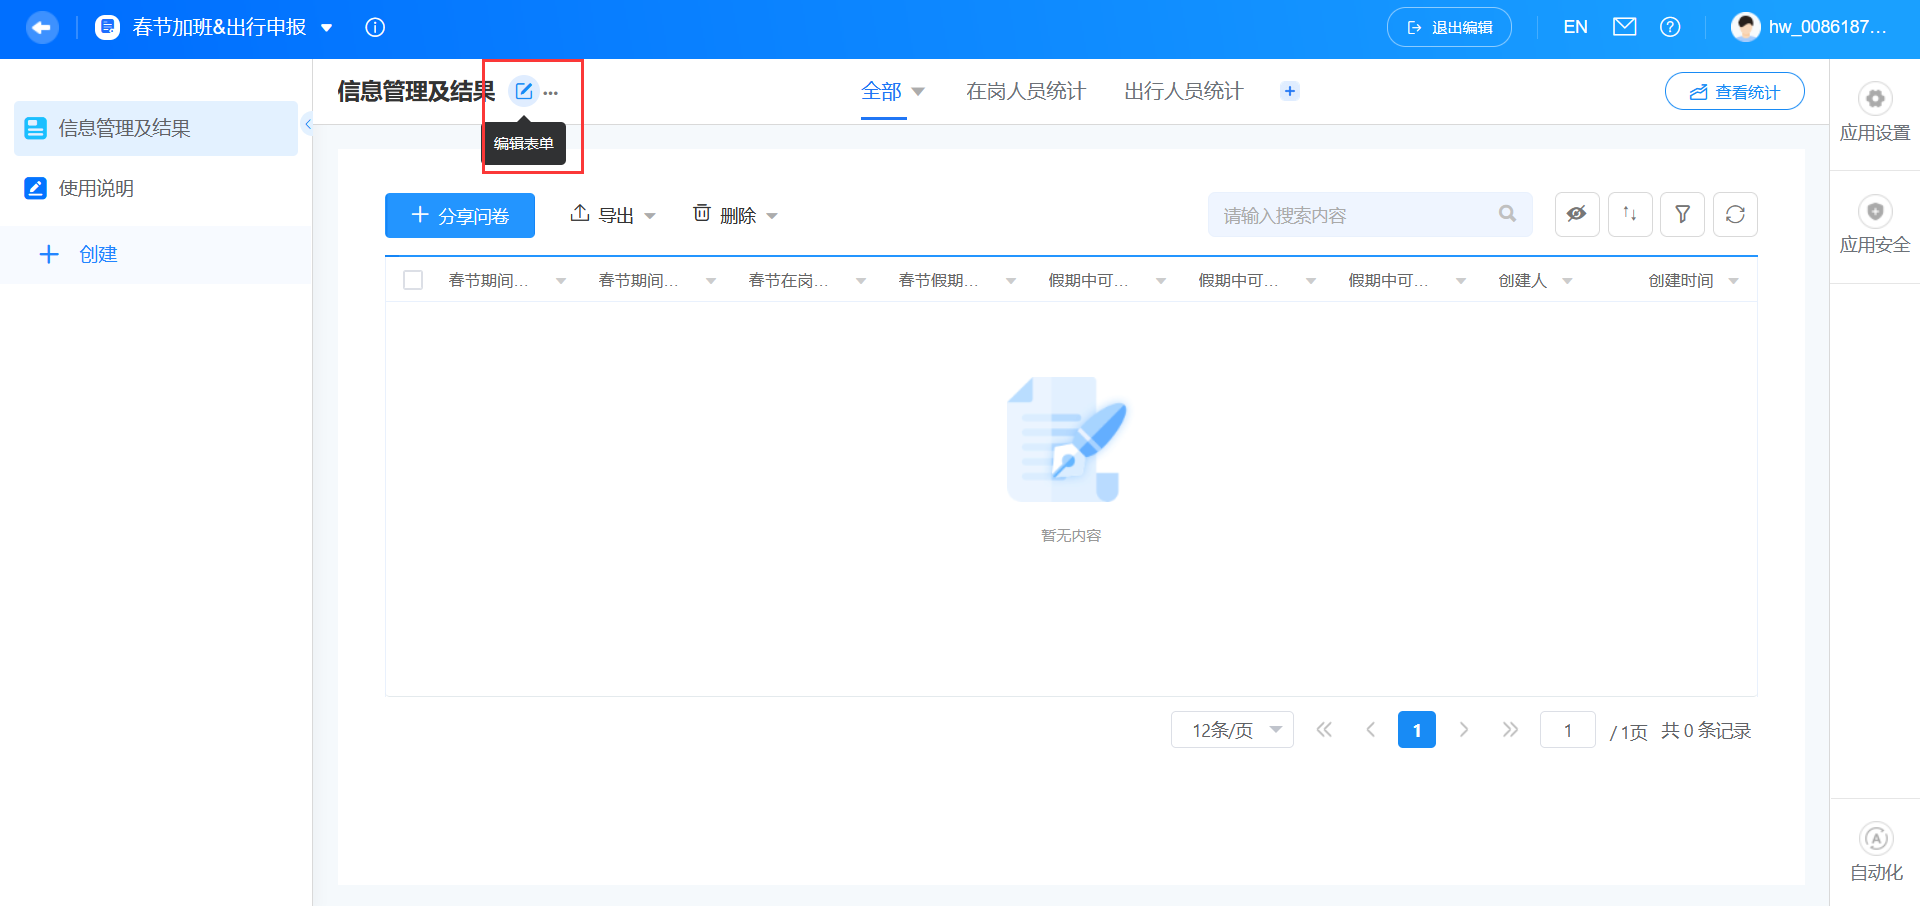
Task: Click the mail envelope icon in the top bar
Action: point(1623,27)
